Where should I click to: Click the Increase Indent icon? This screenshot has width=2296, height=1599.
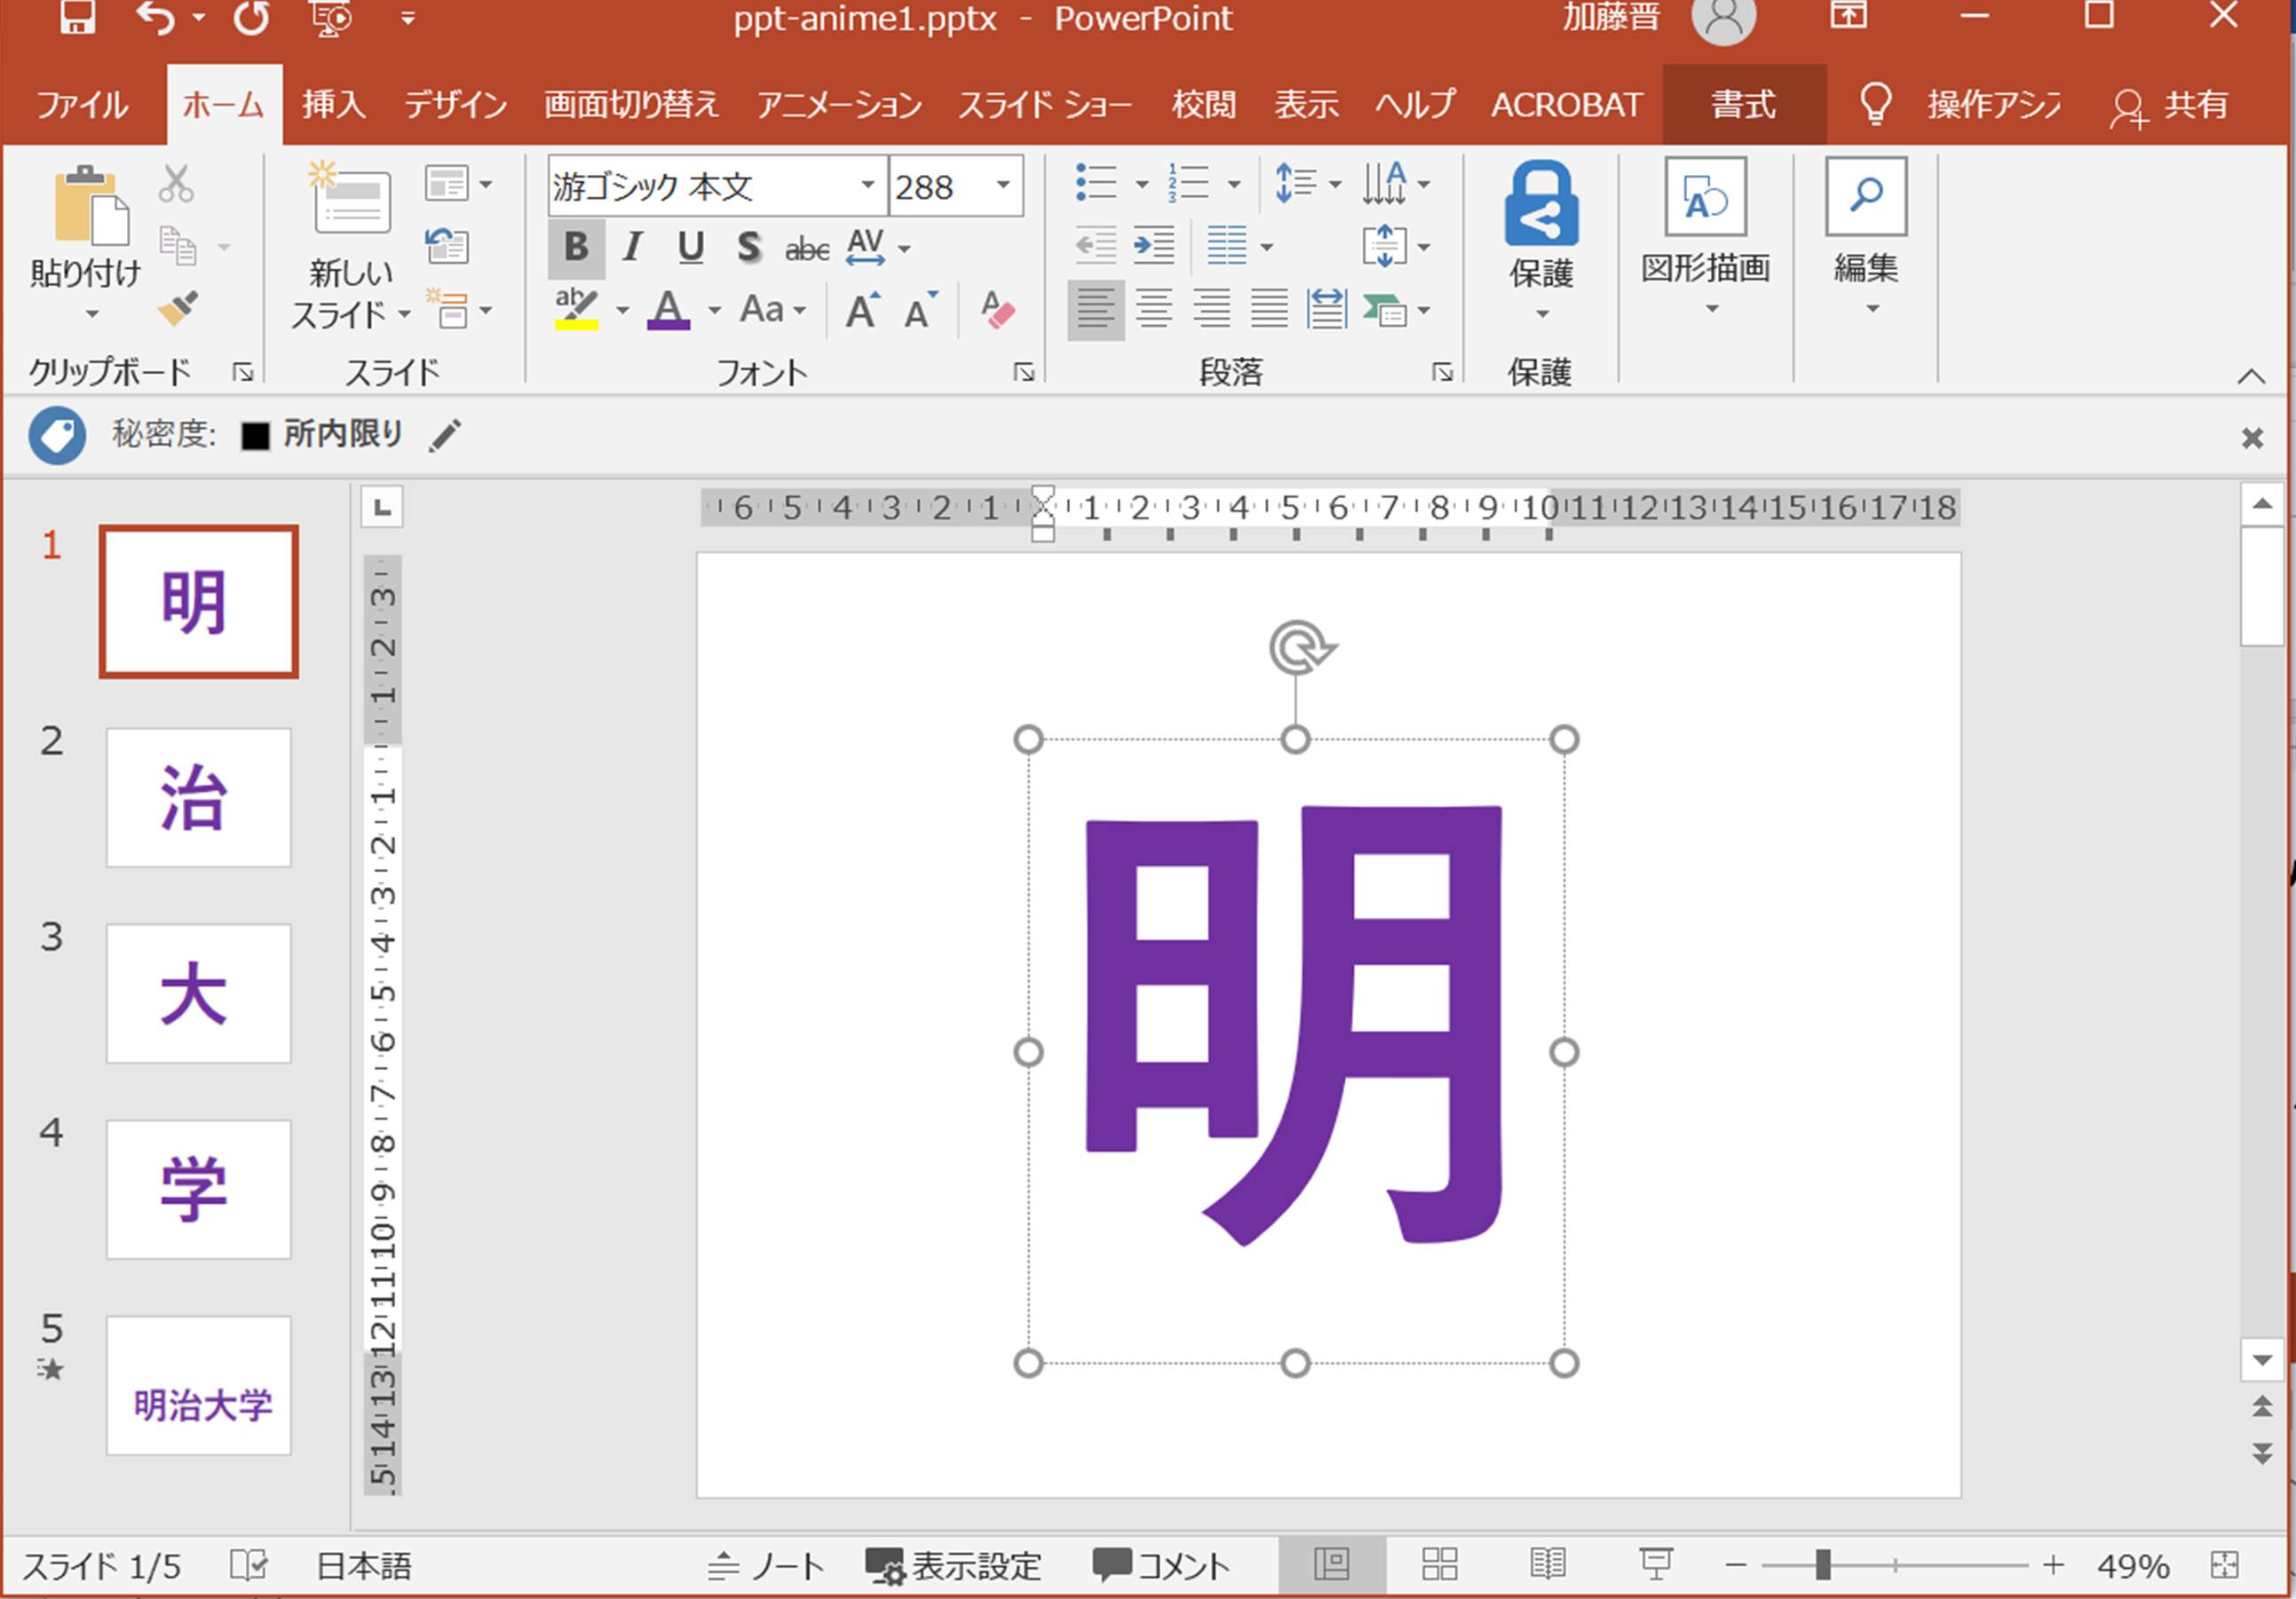coord(1154,246)
